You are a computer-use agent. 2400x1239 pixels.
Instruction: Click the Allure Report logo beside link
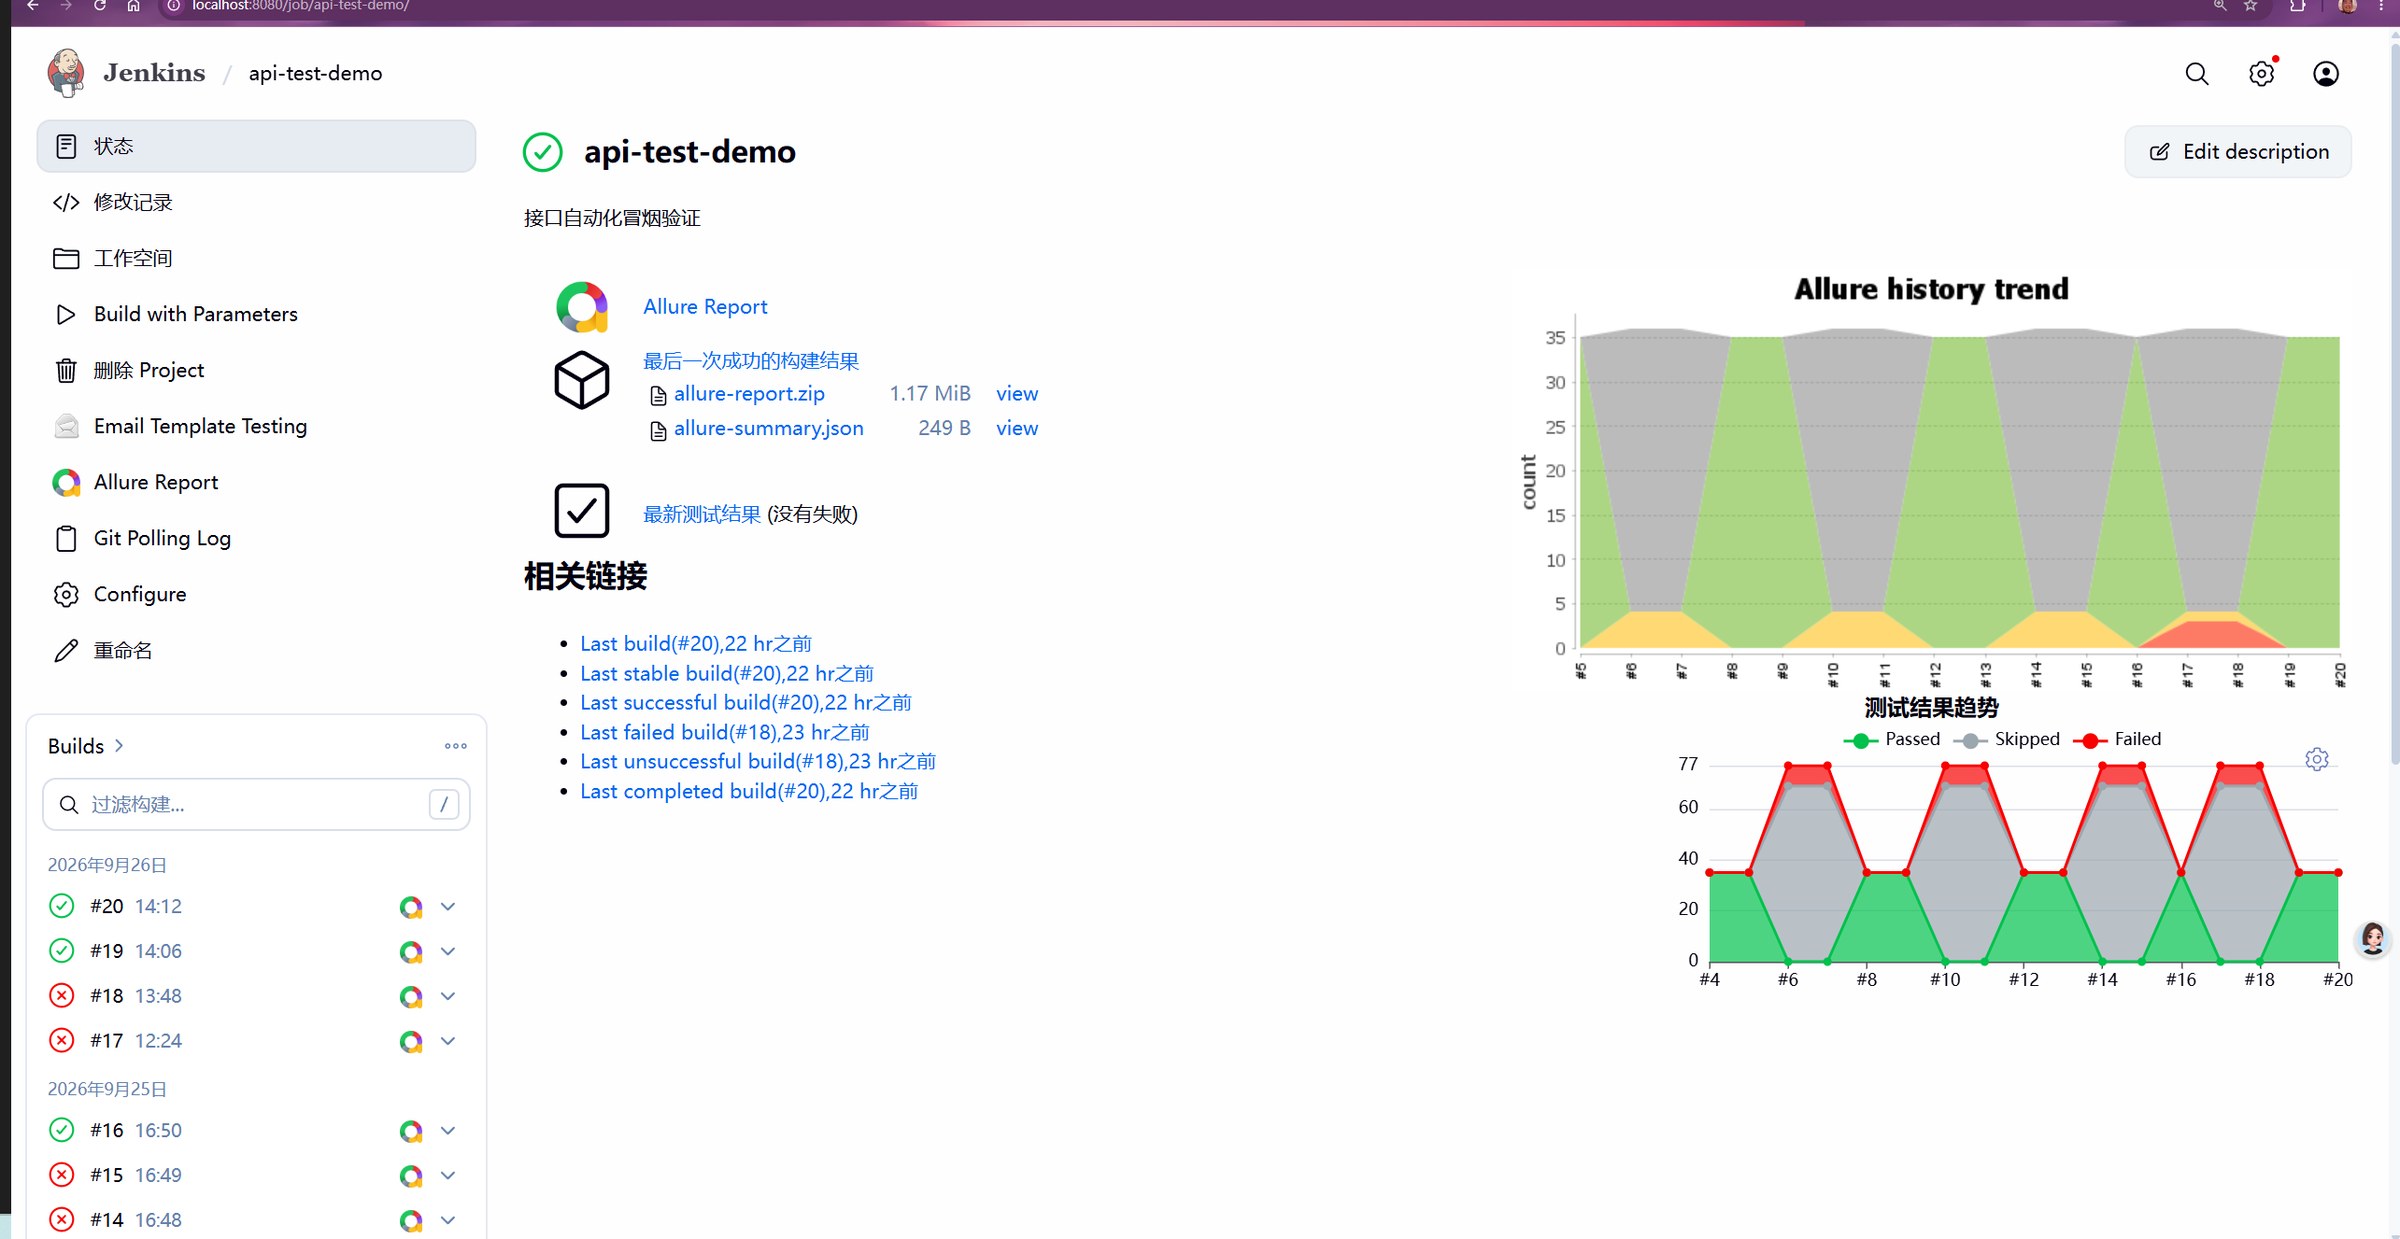(x=582, y=307)
